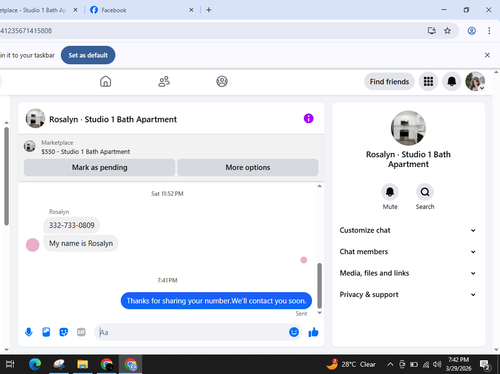Viewport: 500px width, 374px height.
Task: Send a thumbs-up like
Action: coord(313,332)
